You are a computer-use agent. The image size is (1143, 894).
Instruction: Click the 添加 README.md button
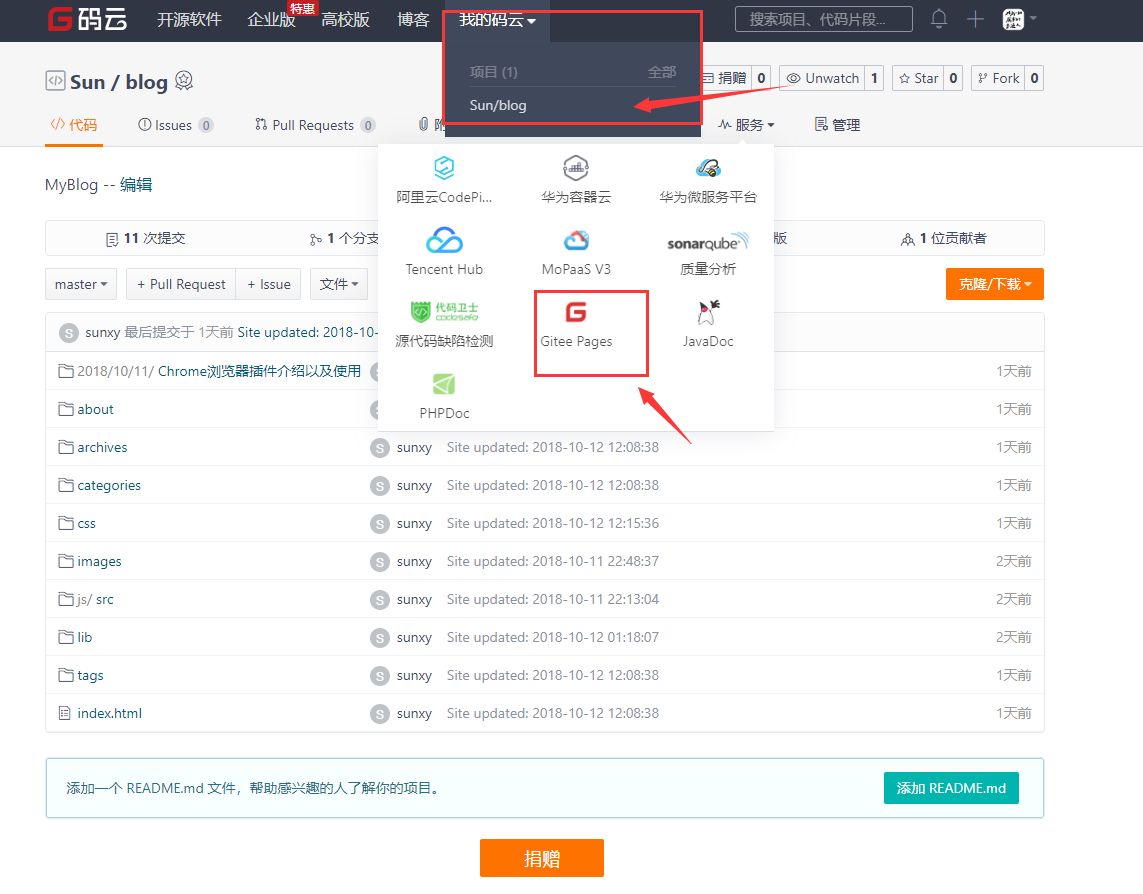tap(951, 788)
